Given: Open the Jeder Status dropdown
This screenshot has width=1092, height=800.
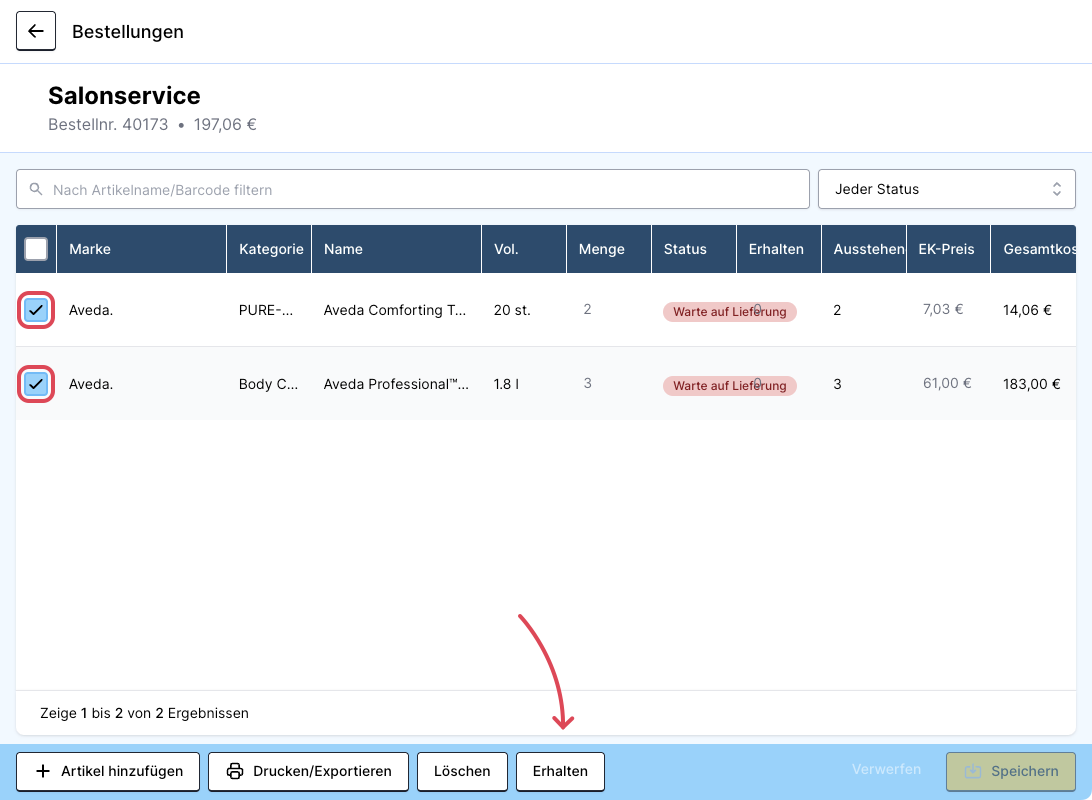Looking at the screenshot, I should pos(946,189).
